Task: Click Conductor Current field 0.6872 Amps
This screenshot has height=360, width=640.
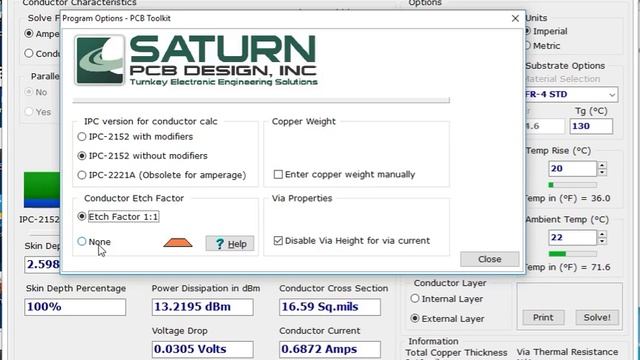Action: (330, 349)
